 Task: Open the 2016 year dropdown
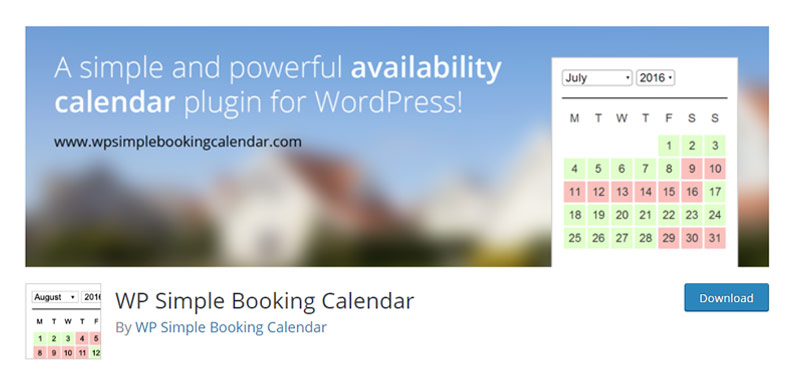[x=656, y=78]
